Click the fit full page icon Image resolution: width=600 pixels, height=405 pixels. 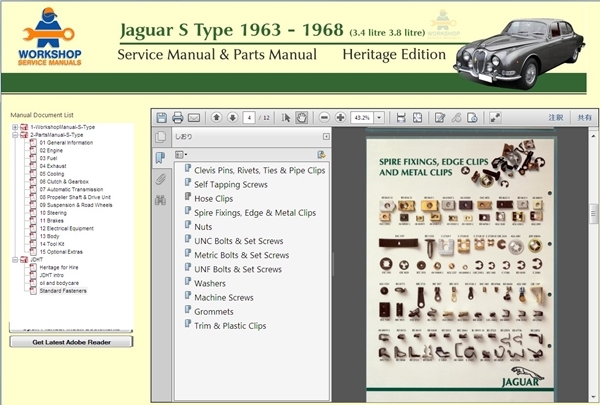pos(417,118)
